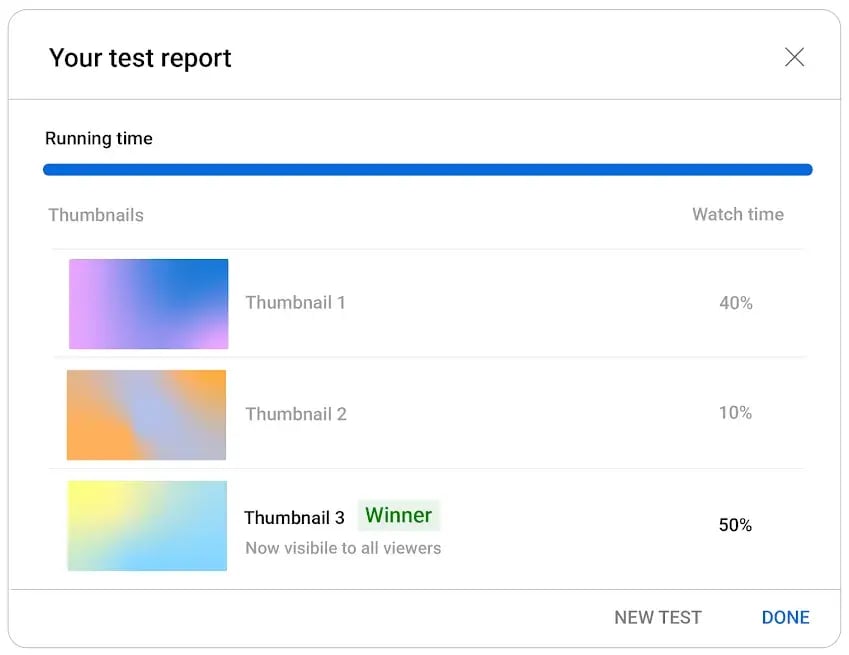Start a NEW TEST
The width and height of the screenshot is (849, 655).
[x=657, y=617]
